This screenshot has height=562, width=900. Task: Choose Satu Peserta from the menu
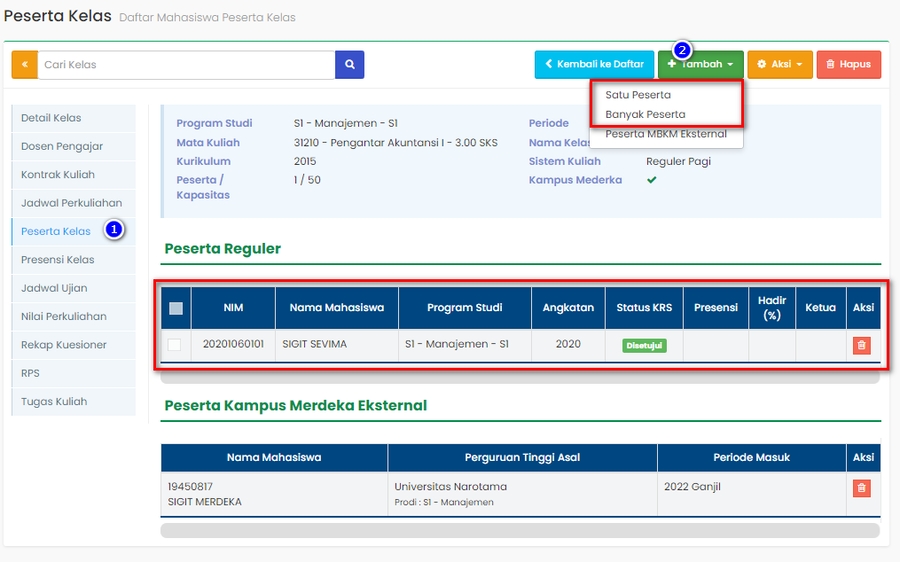coord(638,95)
